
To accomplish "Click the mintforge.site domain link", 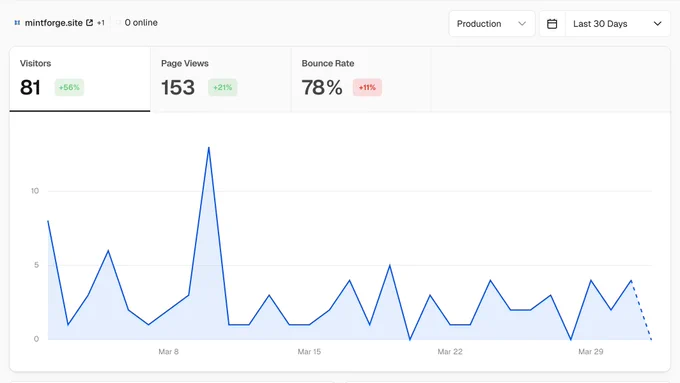I will pyautogui.click(x=54, y=23).
